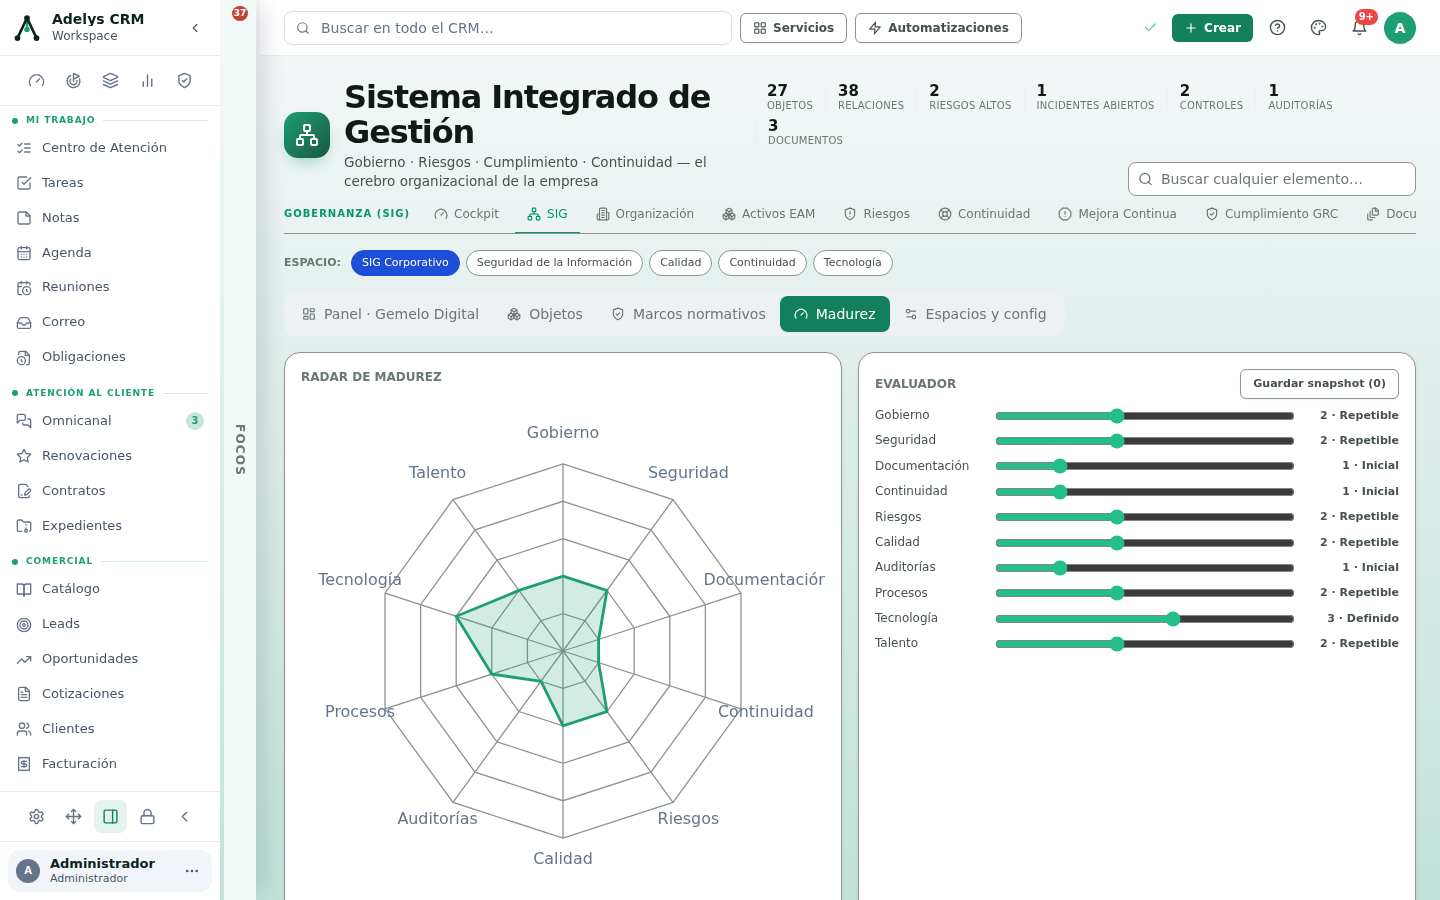Open Omnicanal with 3 badge

coord(110,421)
